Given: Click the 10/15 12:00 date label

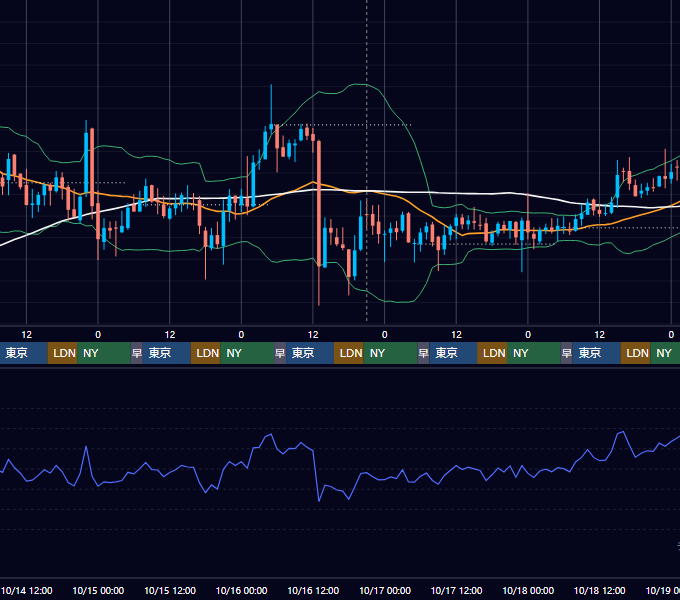Looking at the screenshot, I should click(x=170, y=590).
